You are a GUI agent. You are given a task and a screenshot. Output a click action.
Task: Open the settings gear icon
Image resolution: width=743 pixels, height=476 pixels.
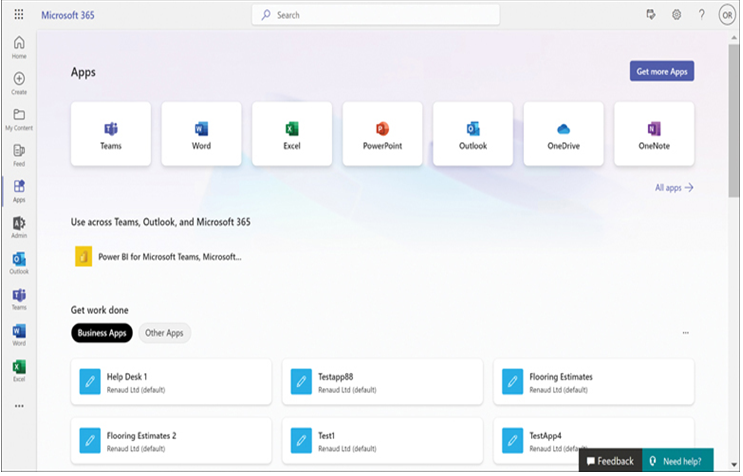coord(676,15)
